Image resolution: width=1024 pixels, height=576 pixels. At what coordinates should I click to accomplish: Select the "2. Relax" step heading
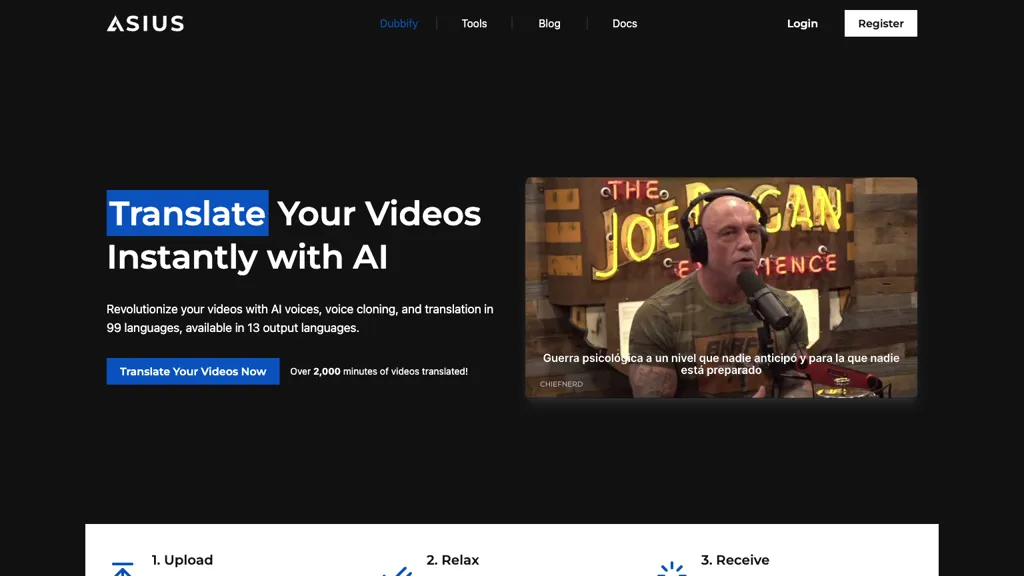pyautogui.click(x=452, y=560)
